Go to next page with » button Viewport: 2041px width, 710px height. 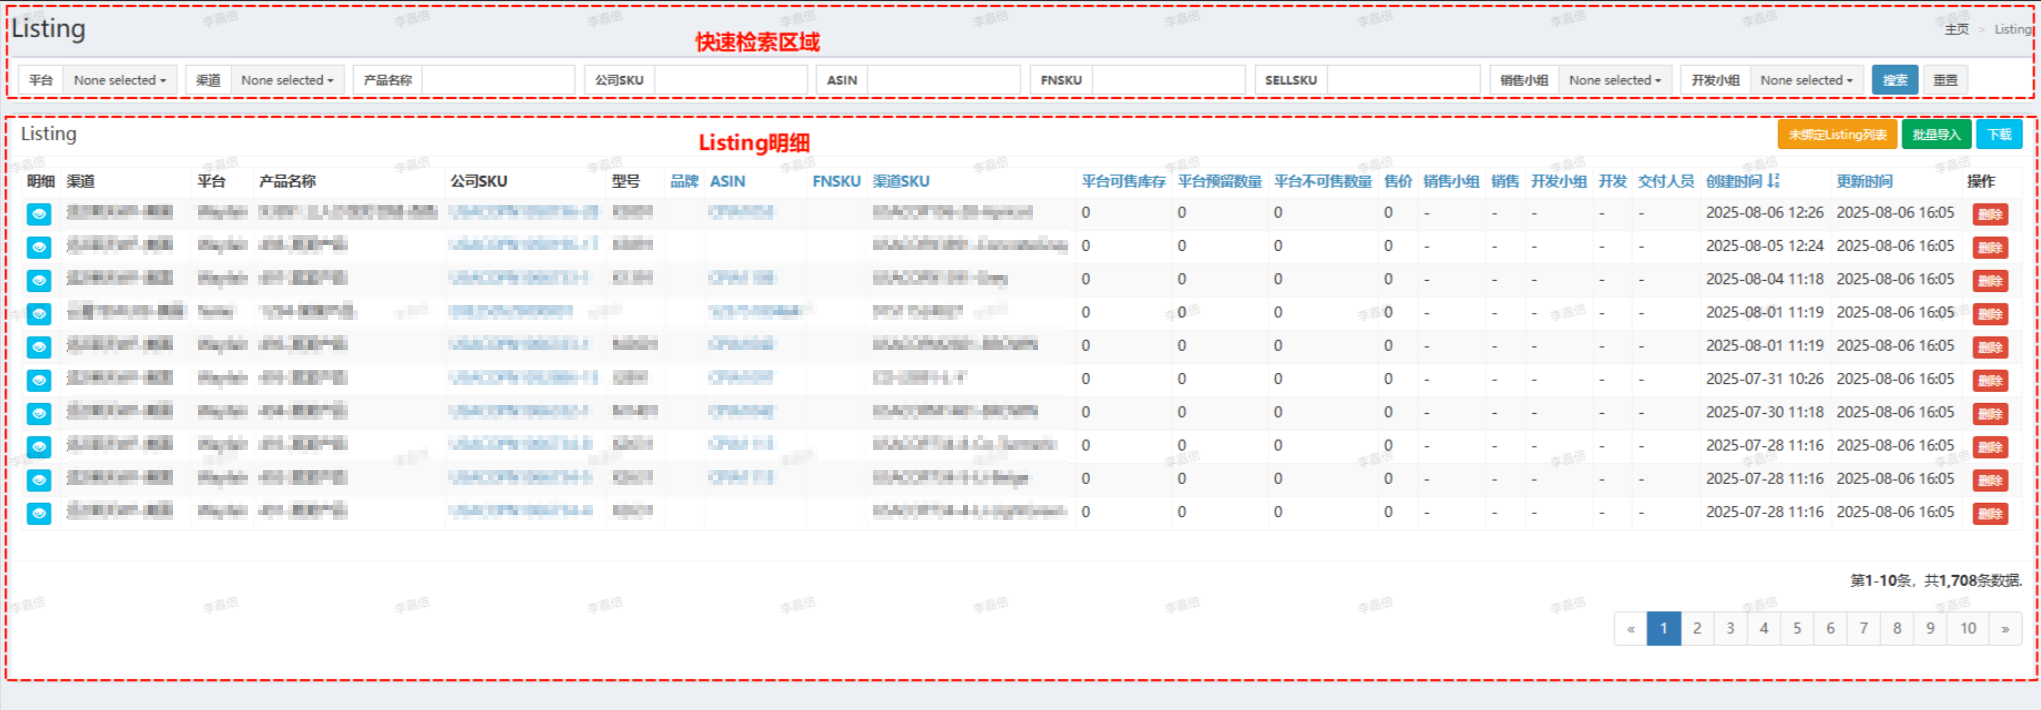point(2005,628)
